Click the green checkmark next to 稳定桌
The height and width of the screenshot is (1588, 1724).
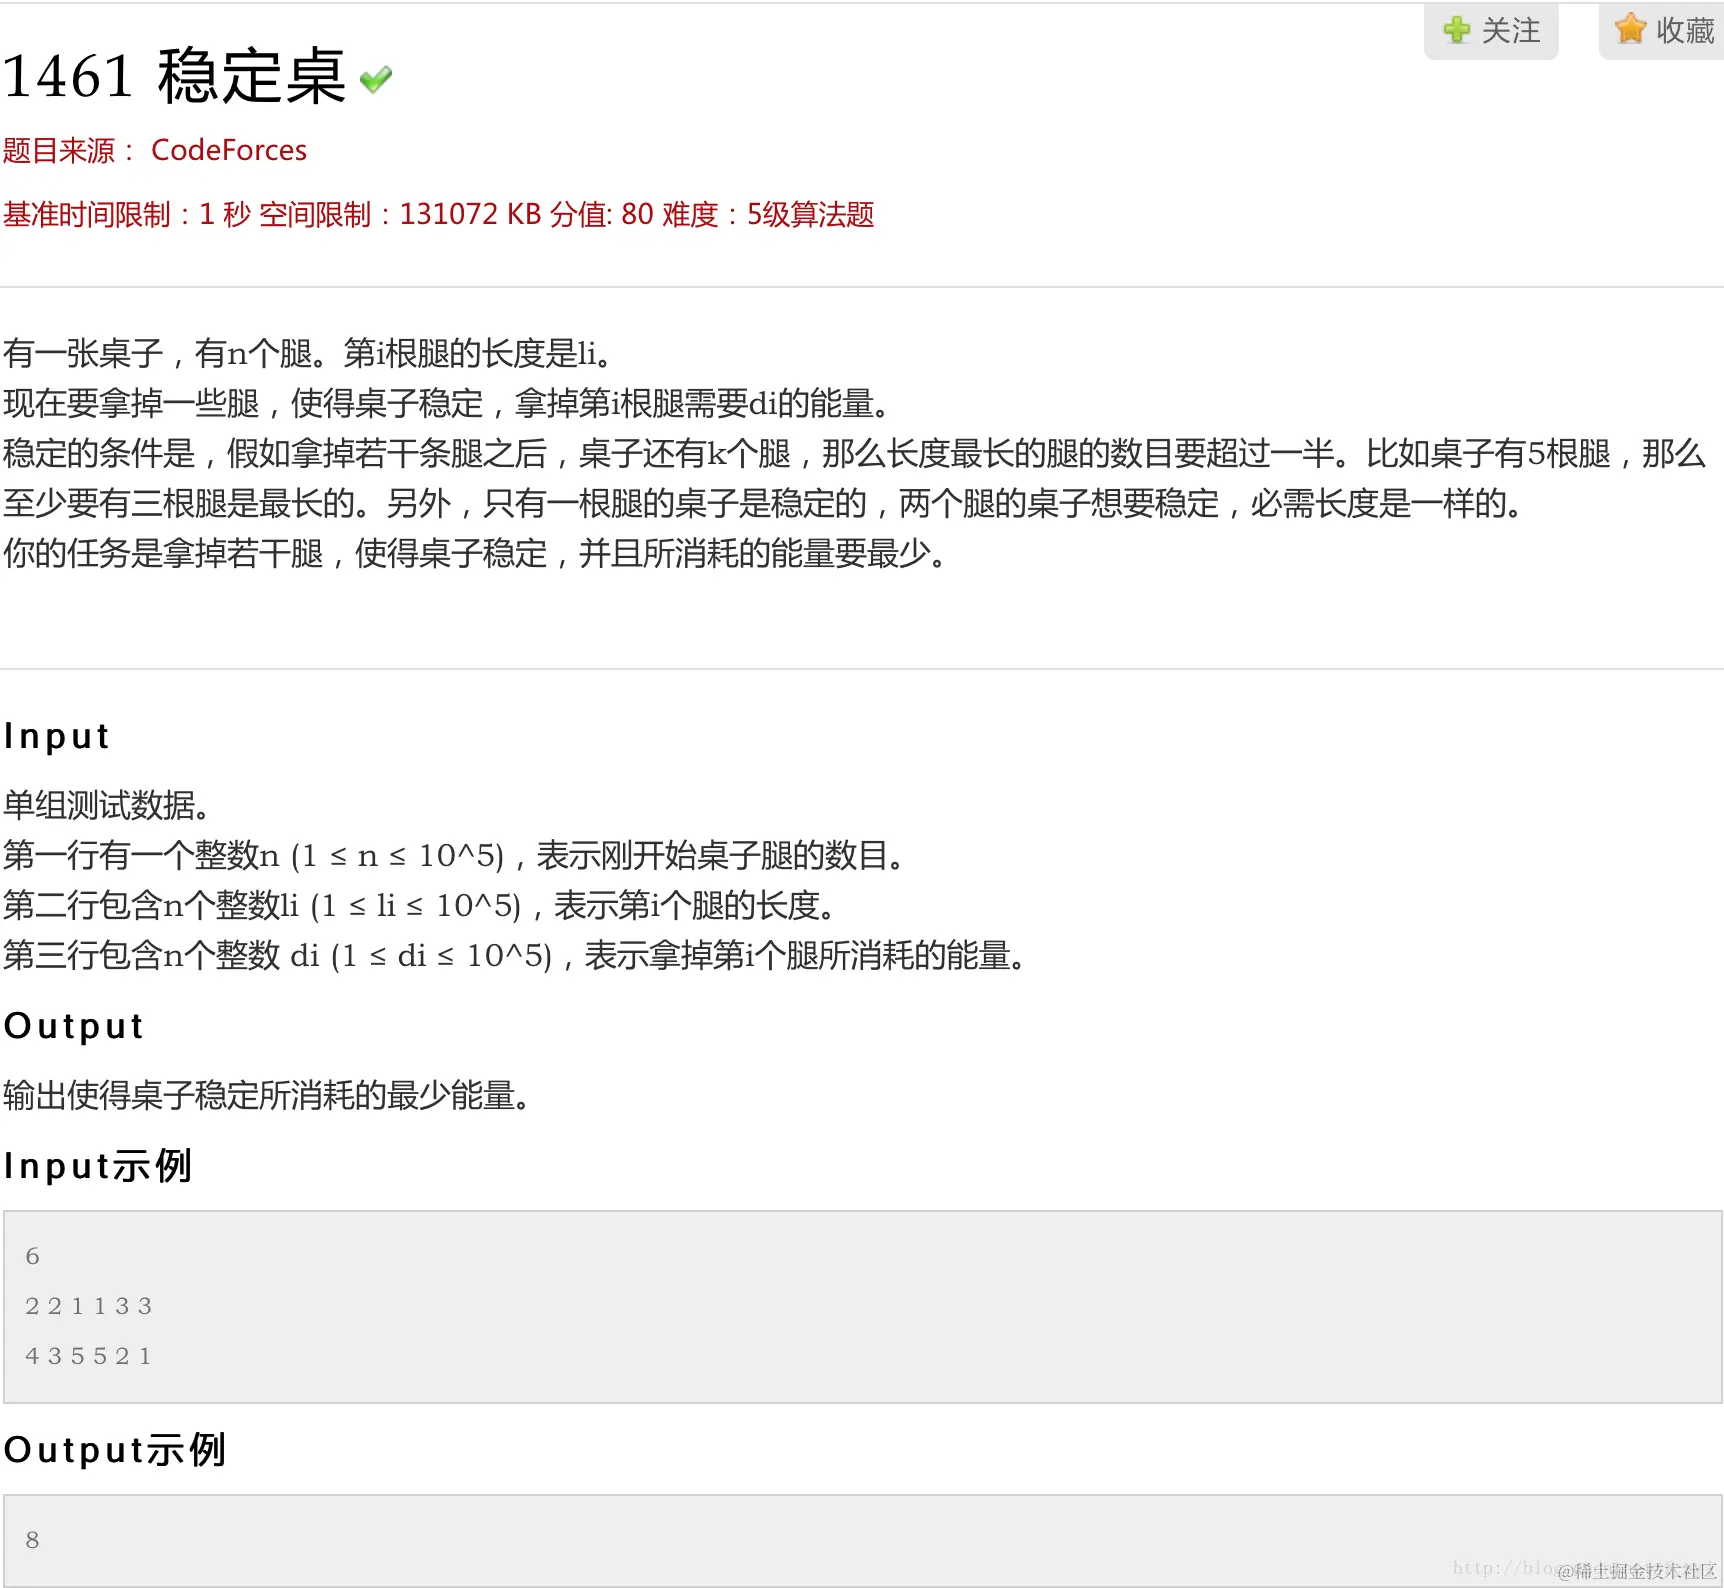tap(376, 79)
